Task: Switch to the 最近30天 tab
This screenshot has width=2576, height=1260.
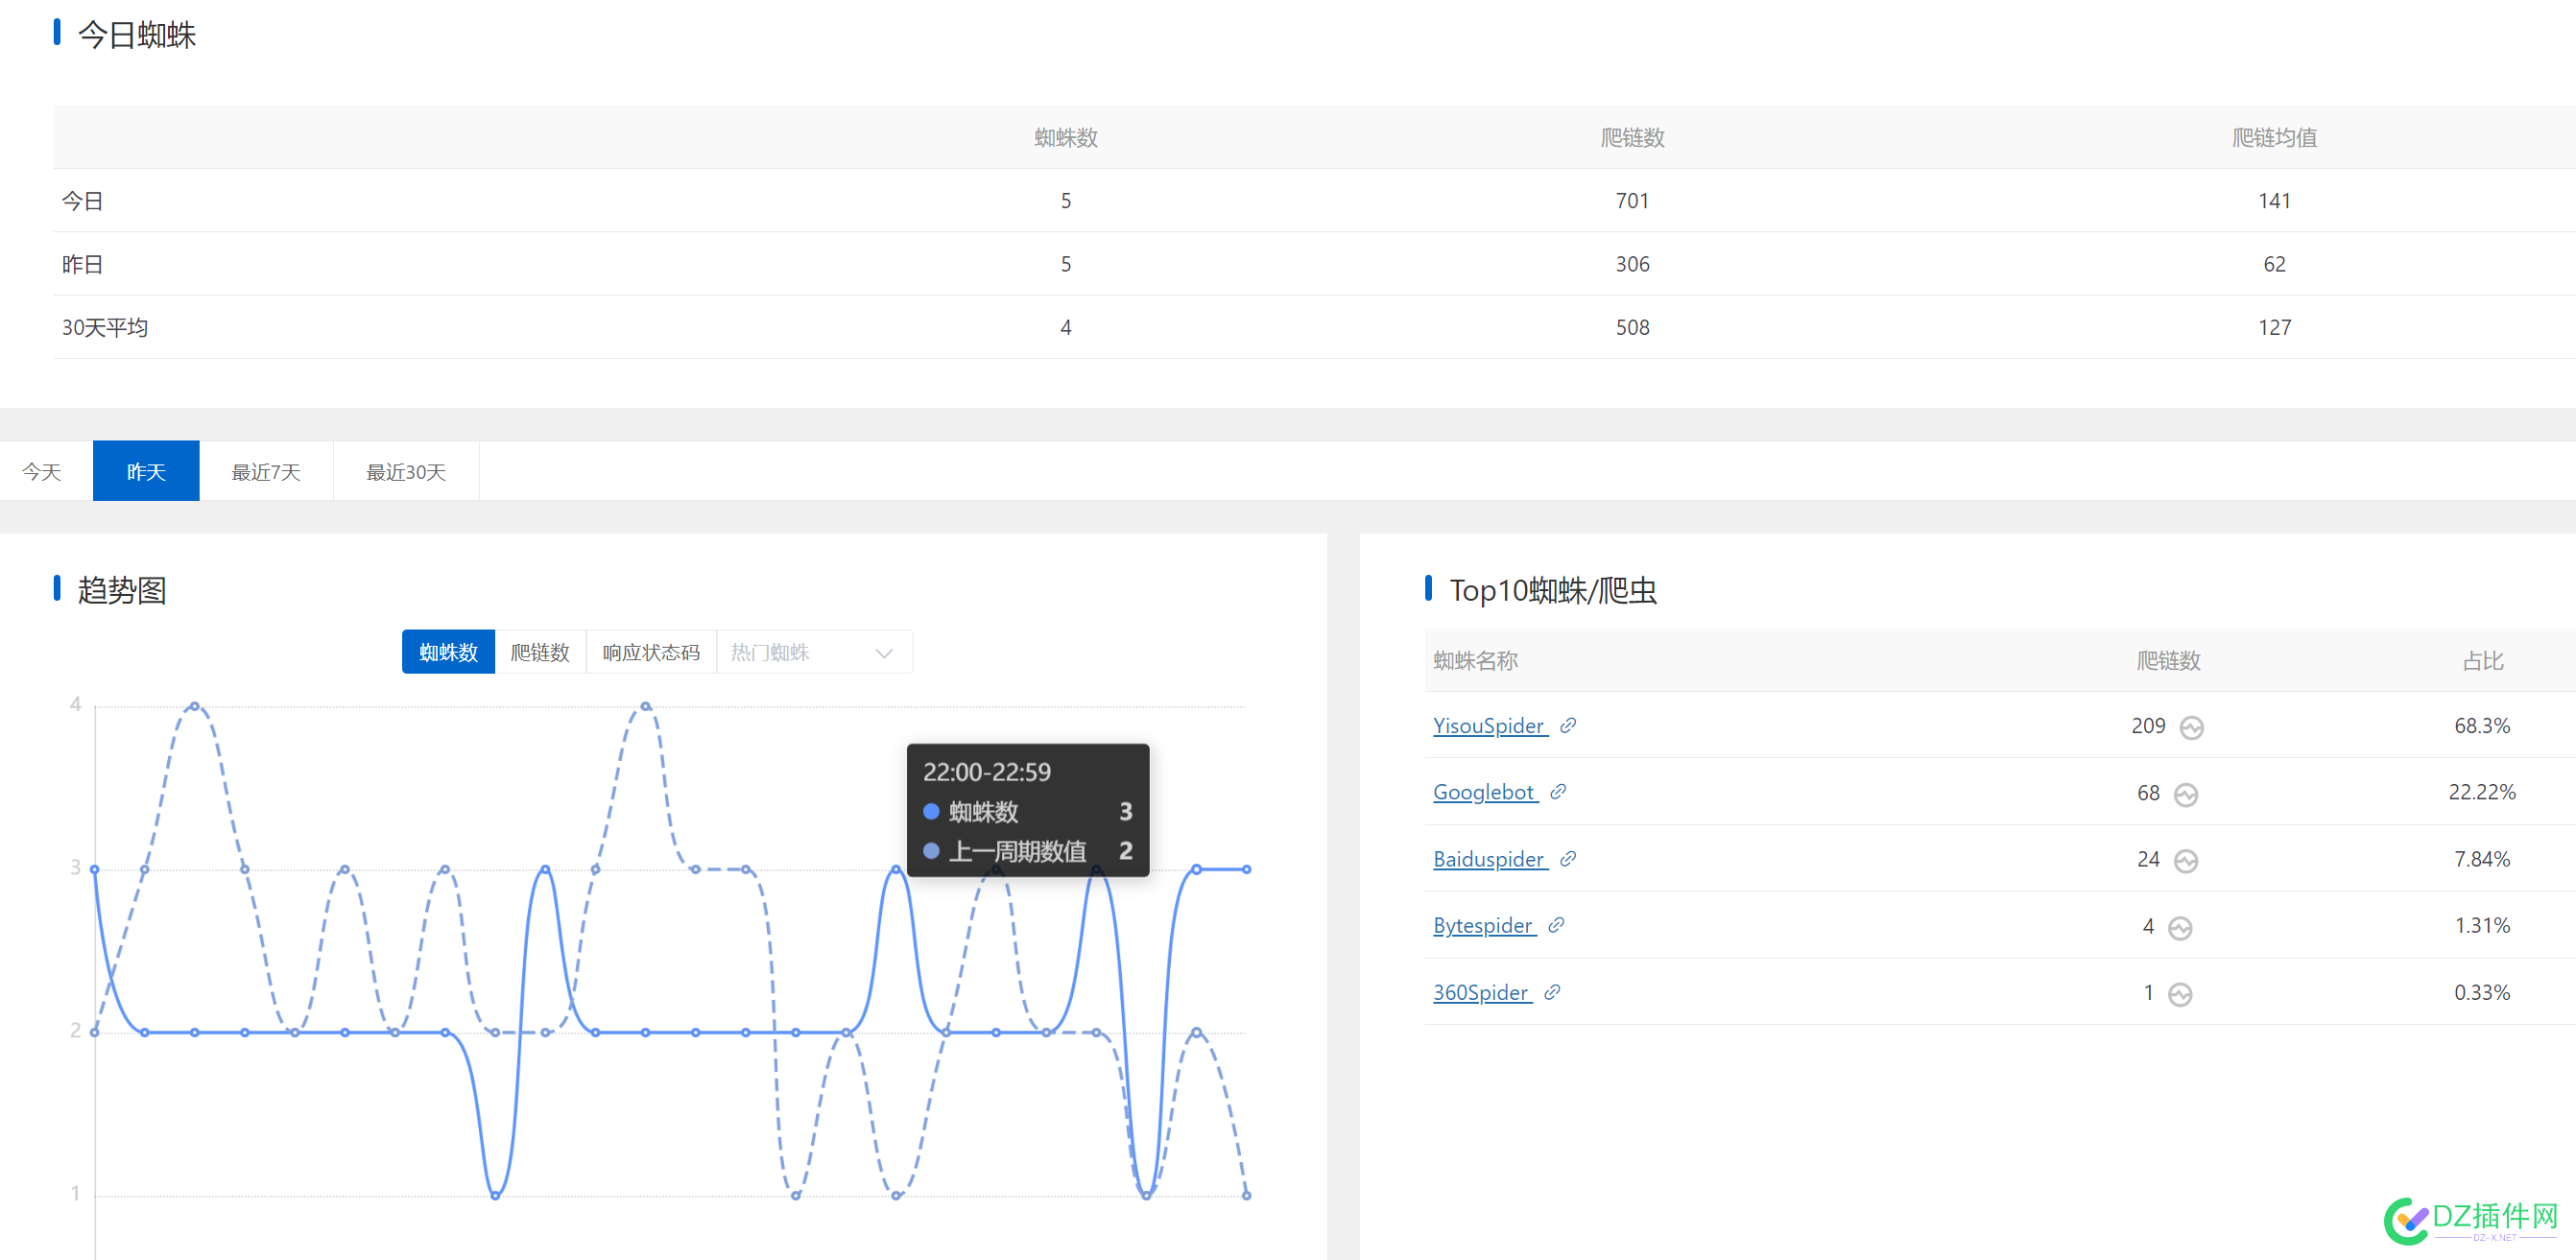Action: 406,471
